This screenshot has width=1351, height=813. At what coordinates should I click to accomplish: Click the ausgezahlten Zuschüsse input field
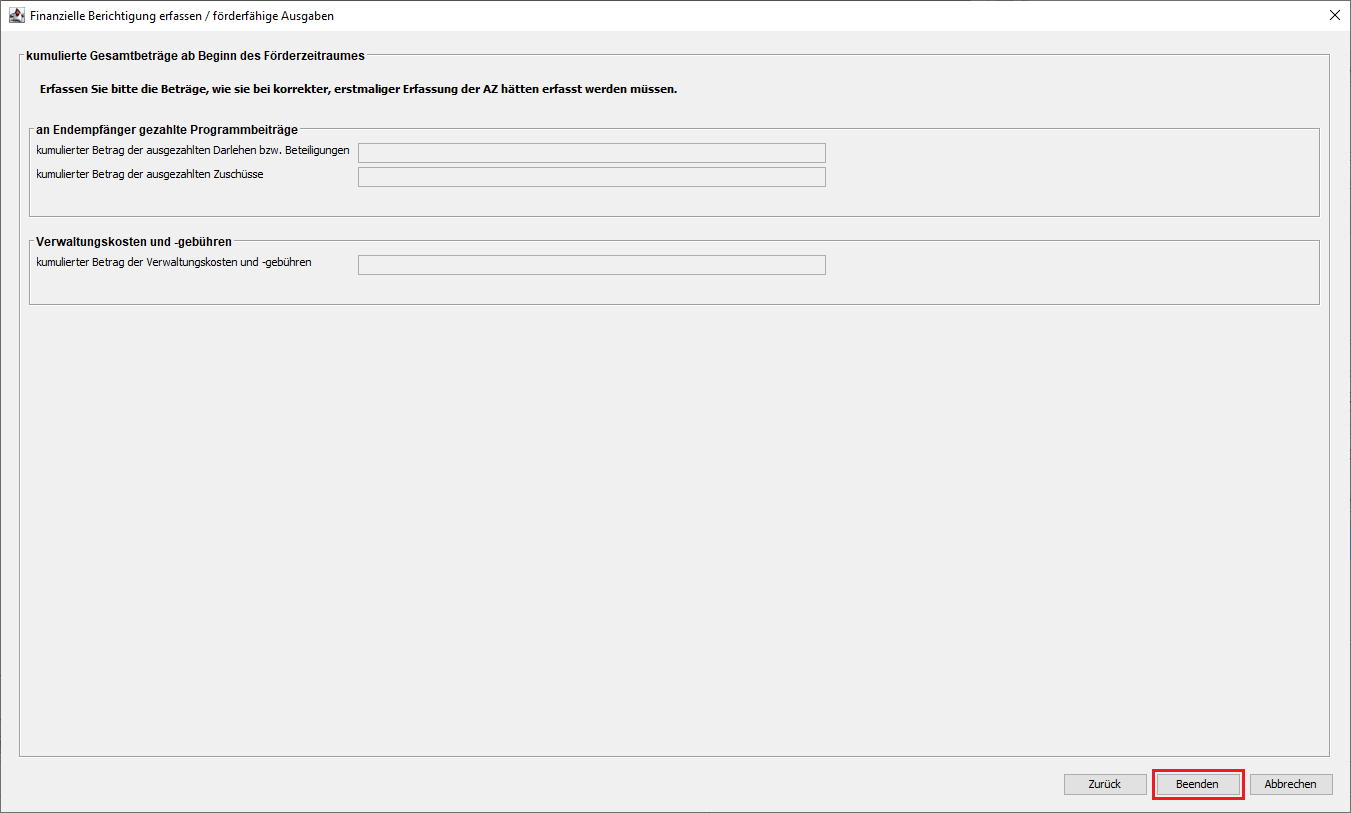coord(591,177)
